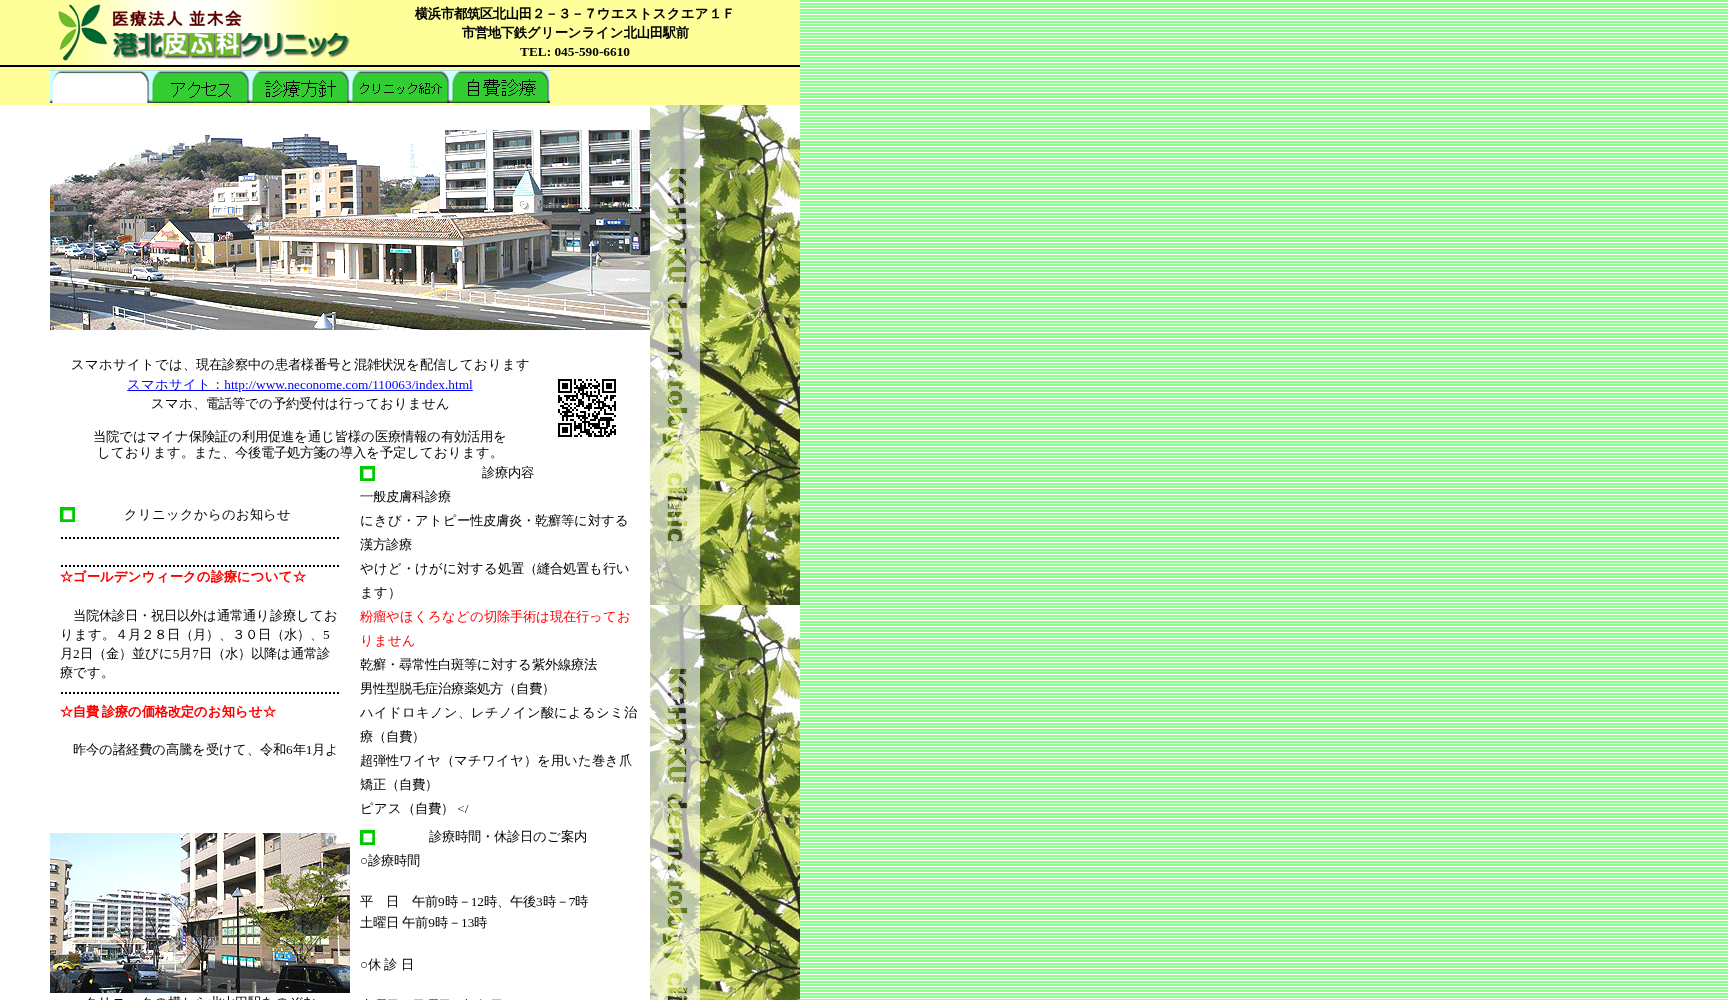This screenshot has width=1728, height=1000.
Task: Click the station building photo
Action: (350, 230)
